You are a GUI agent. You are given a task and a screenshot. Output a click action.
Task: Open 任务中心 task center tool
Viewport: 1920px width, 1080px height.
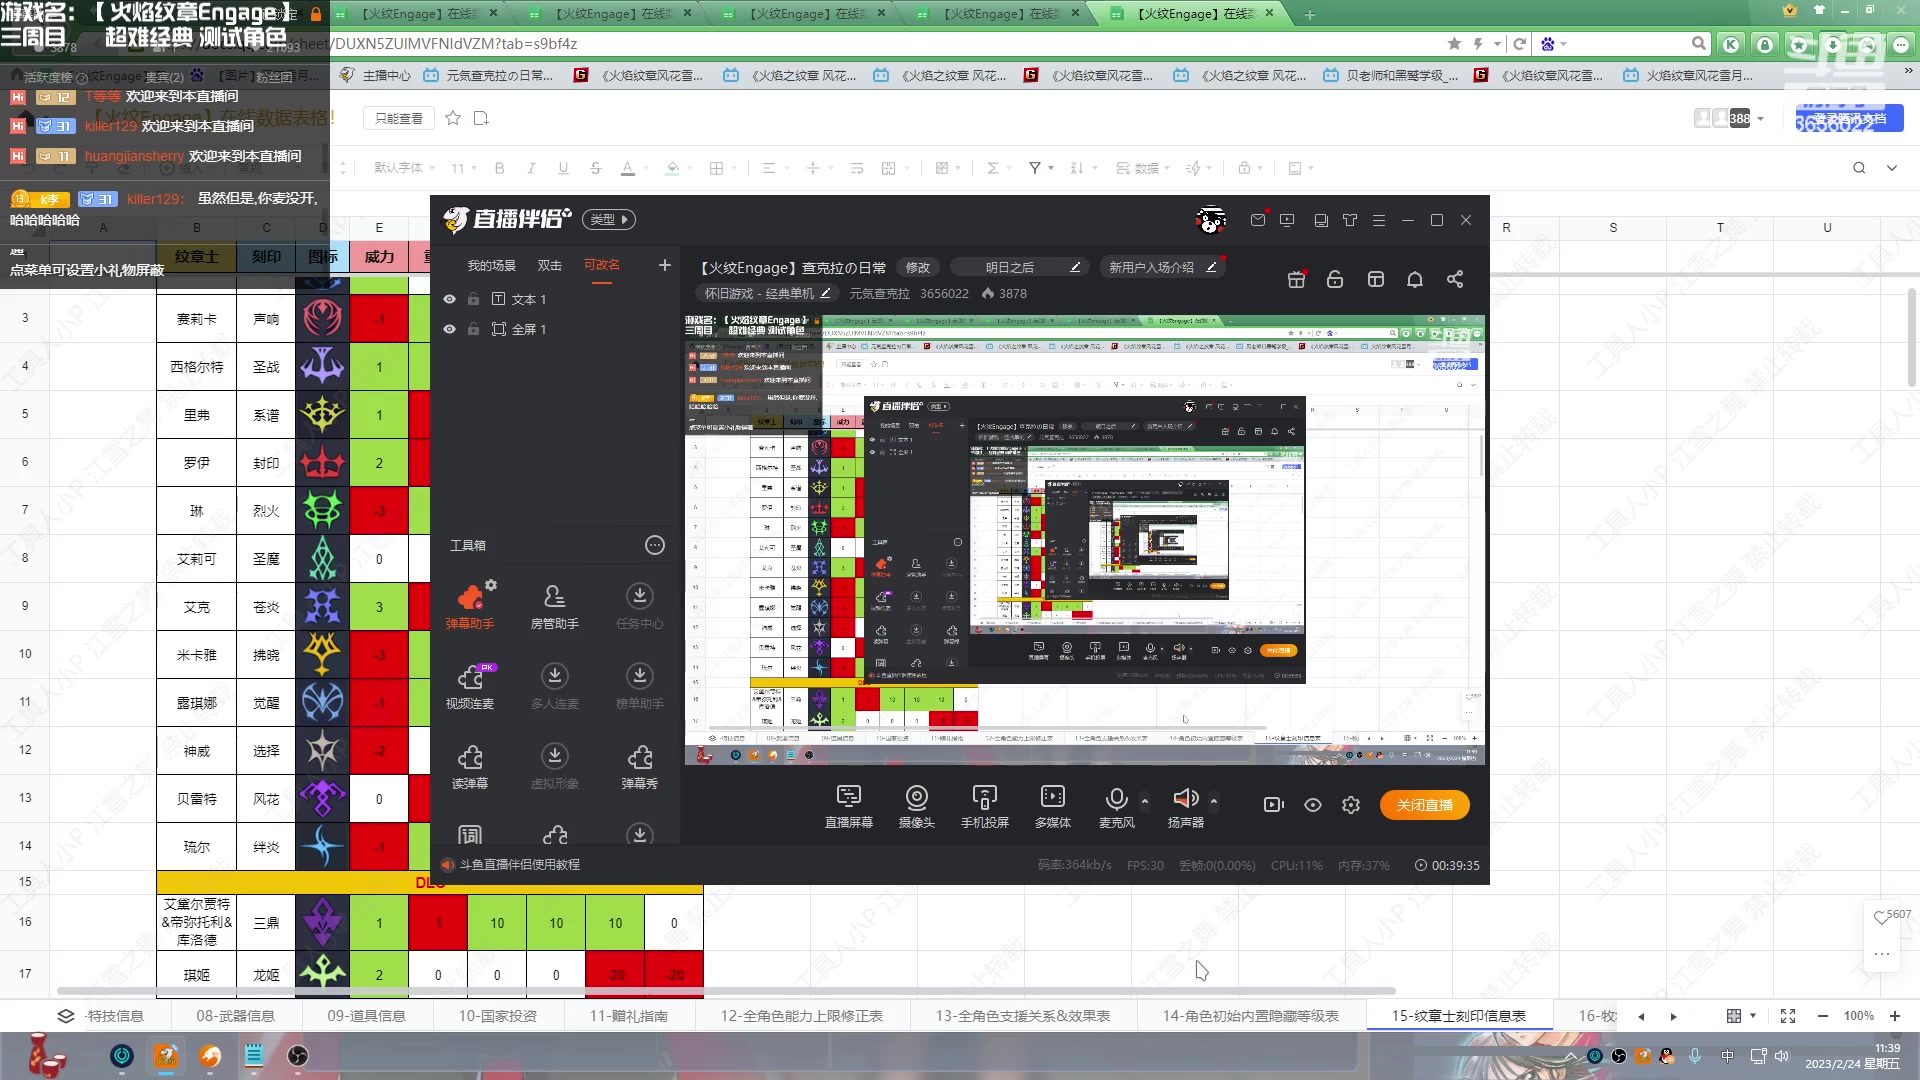(639, 605)
